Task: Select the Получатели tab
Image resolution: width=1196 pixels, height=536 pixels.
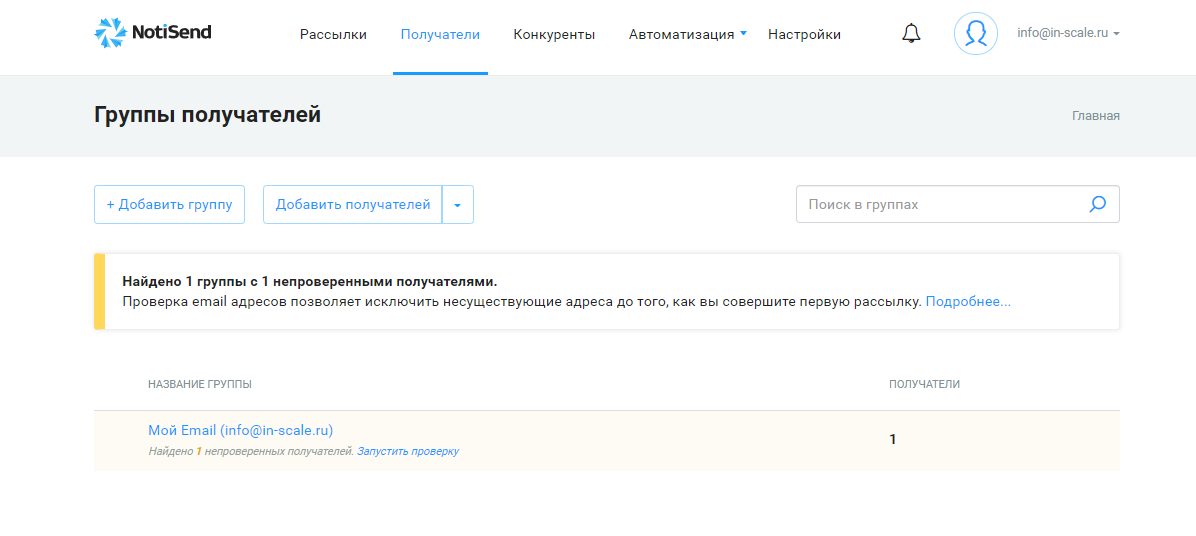Action: (440, 34)
